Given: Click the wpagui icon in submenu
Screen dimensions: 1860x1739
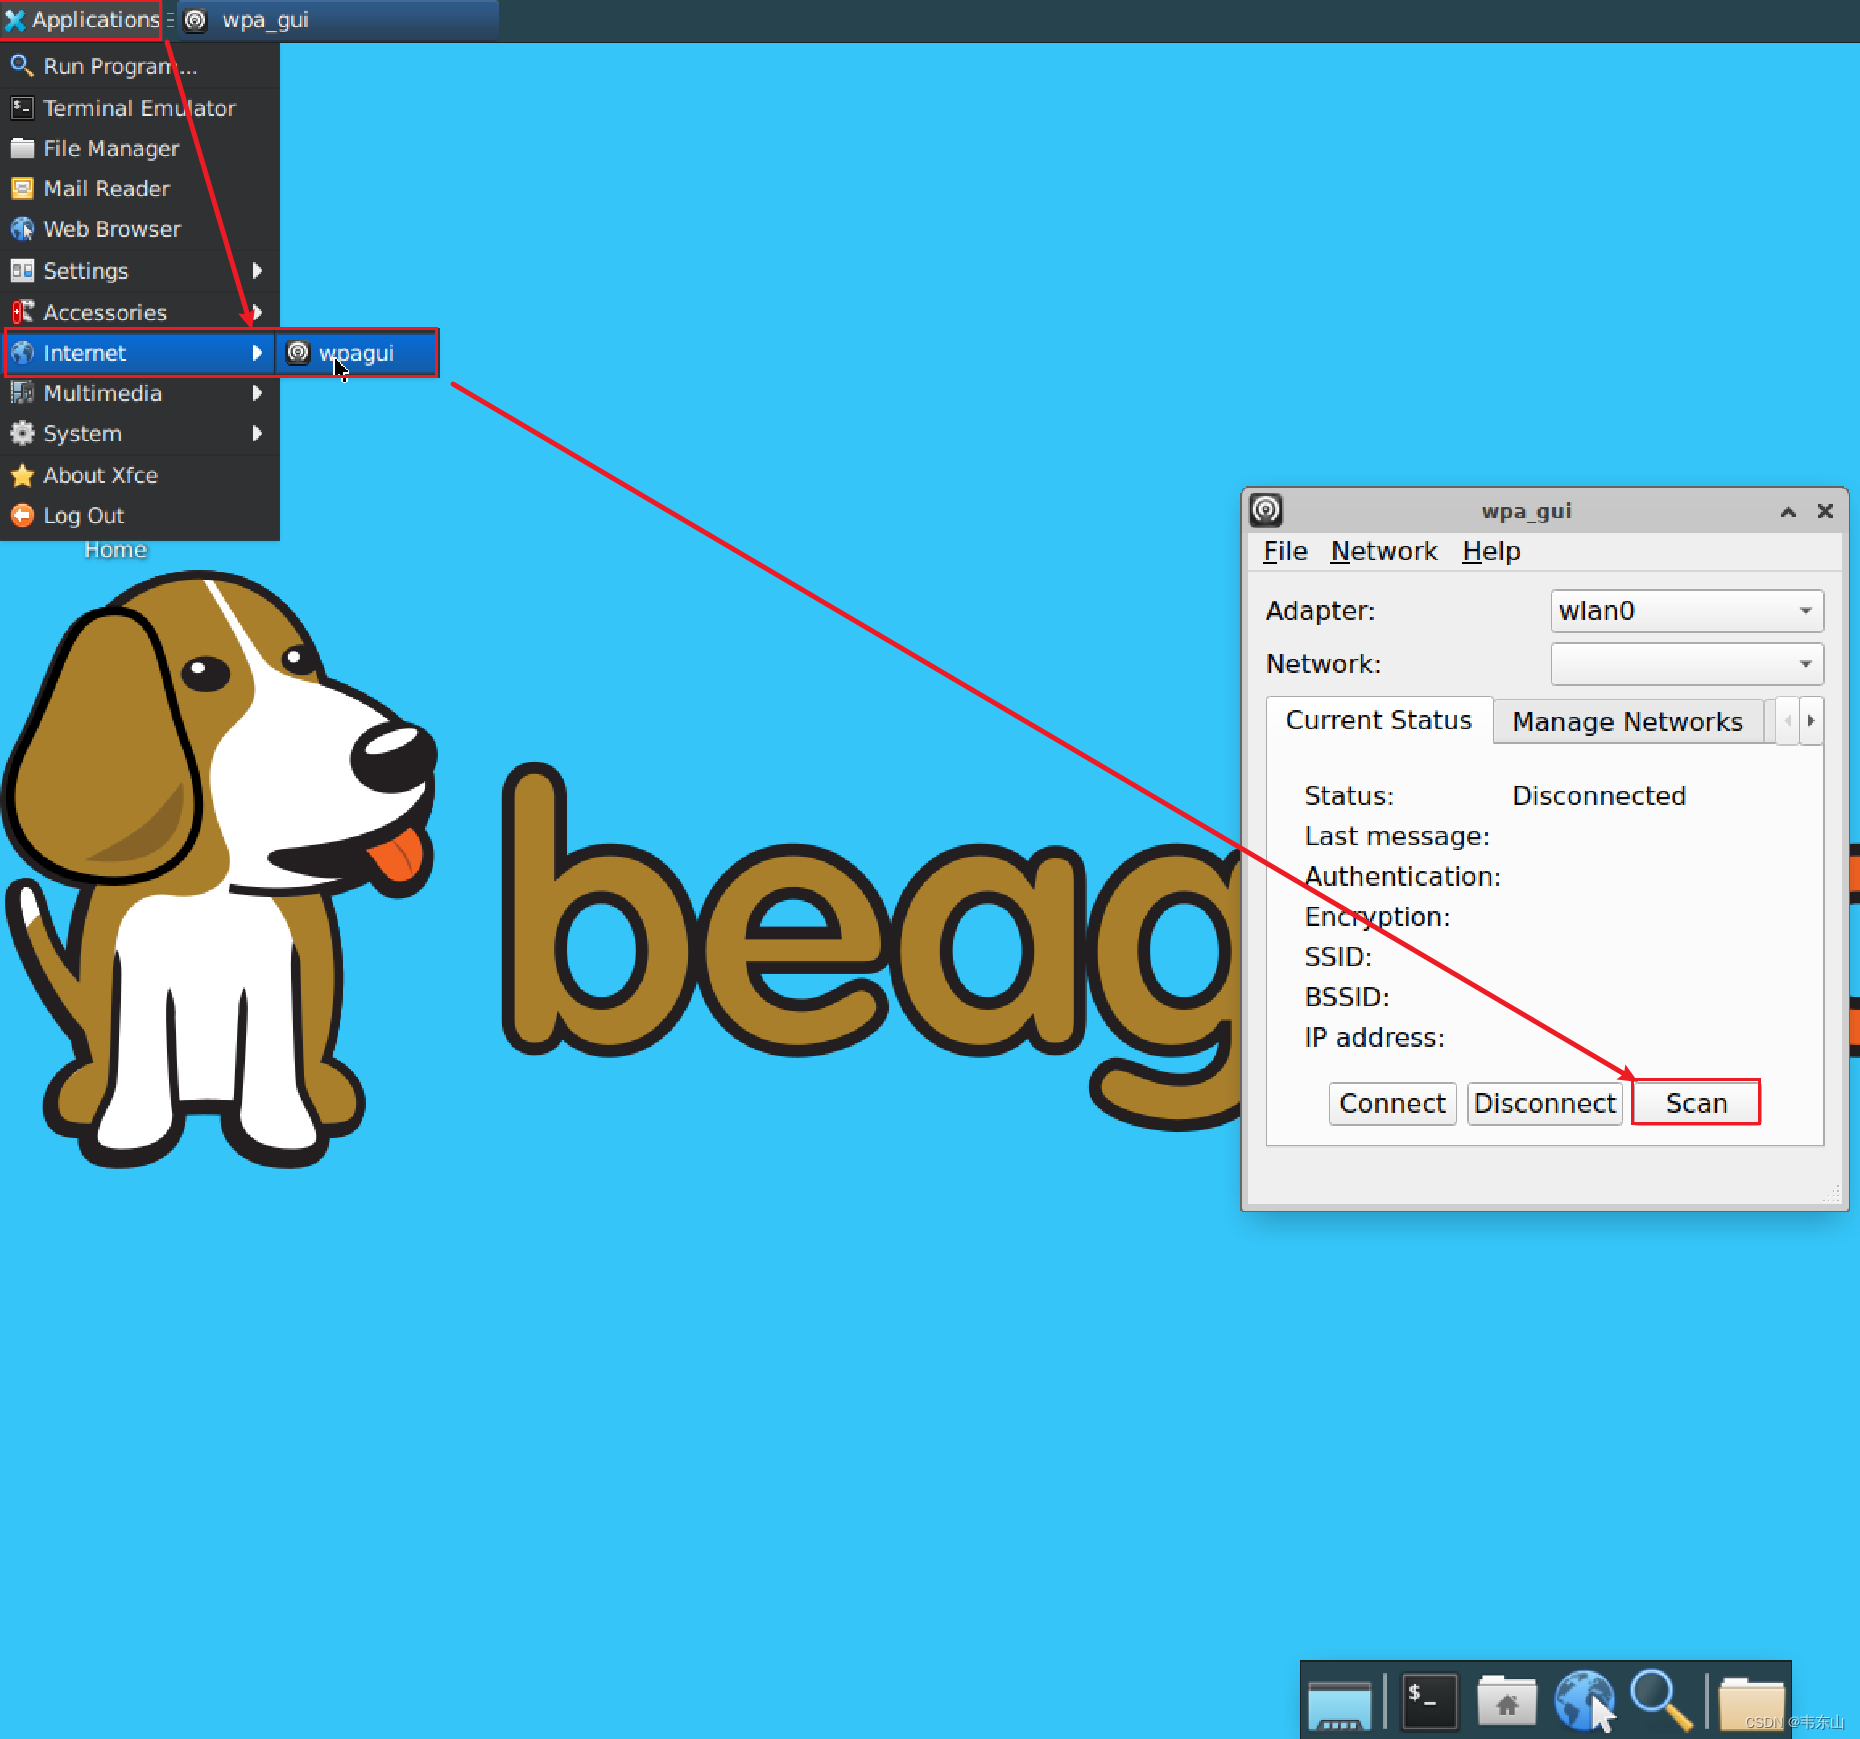Looking at the screenshot, I should point(298,352).
